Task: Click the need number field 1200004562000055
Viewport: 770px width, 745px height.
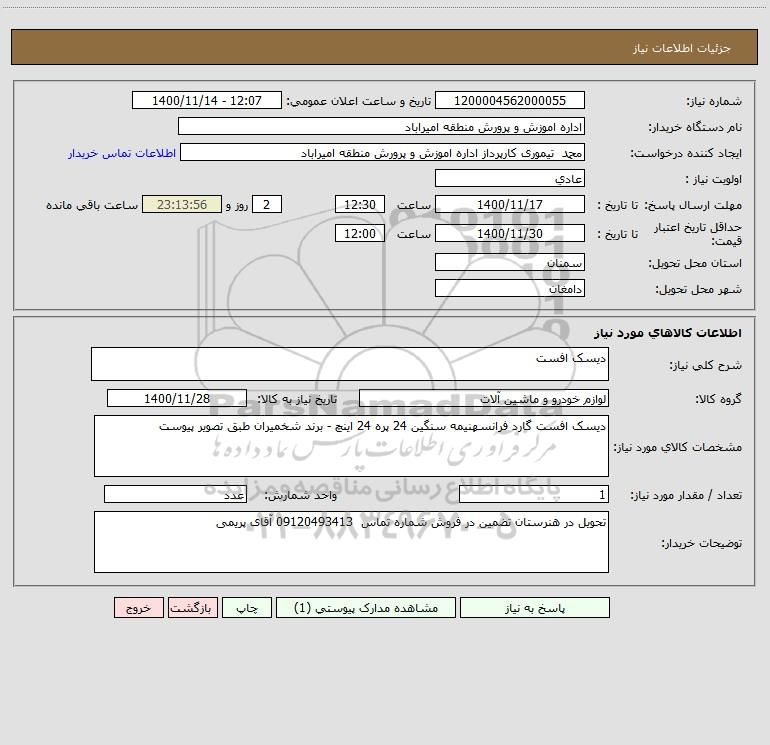Action: [x=510, y=100]
